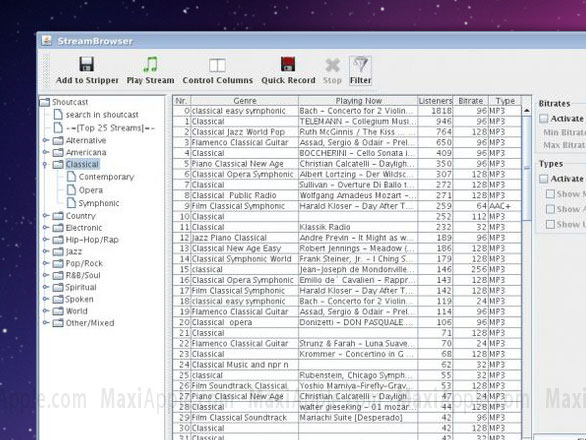Screen dimensions: 586x440
Task: Click the Opera document icon
Action: coord(71,190)
